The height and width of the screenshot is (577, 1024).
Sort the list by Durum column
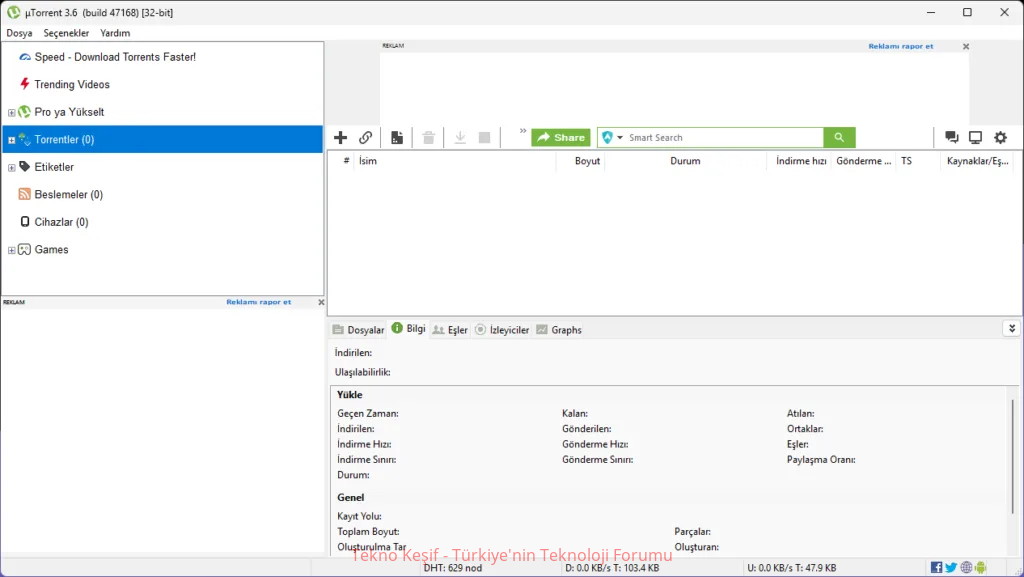[x=685, y=161]
